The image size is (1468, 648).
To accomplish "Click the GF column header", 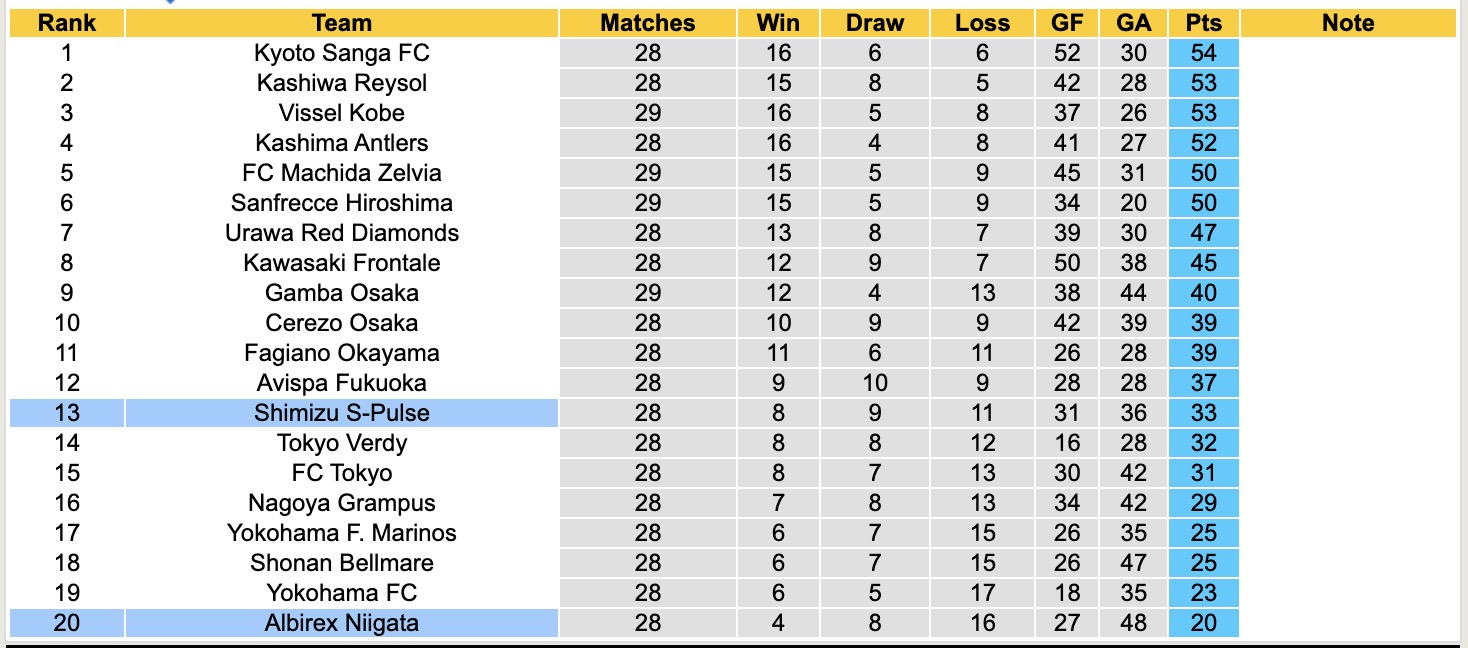I will point(1066,23).
